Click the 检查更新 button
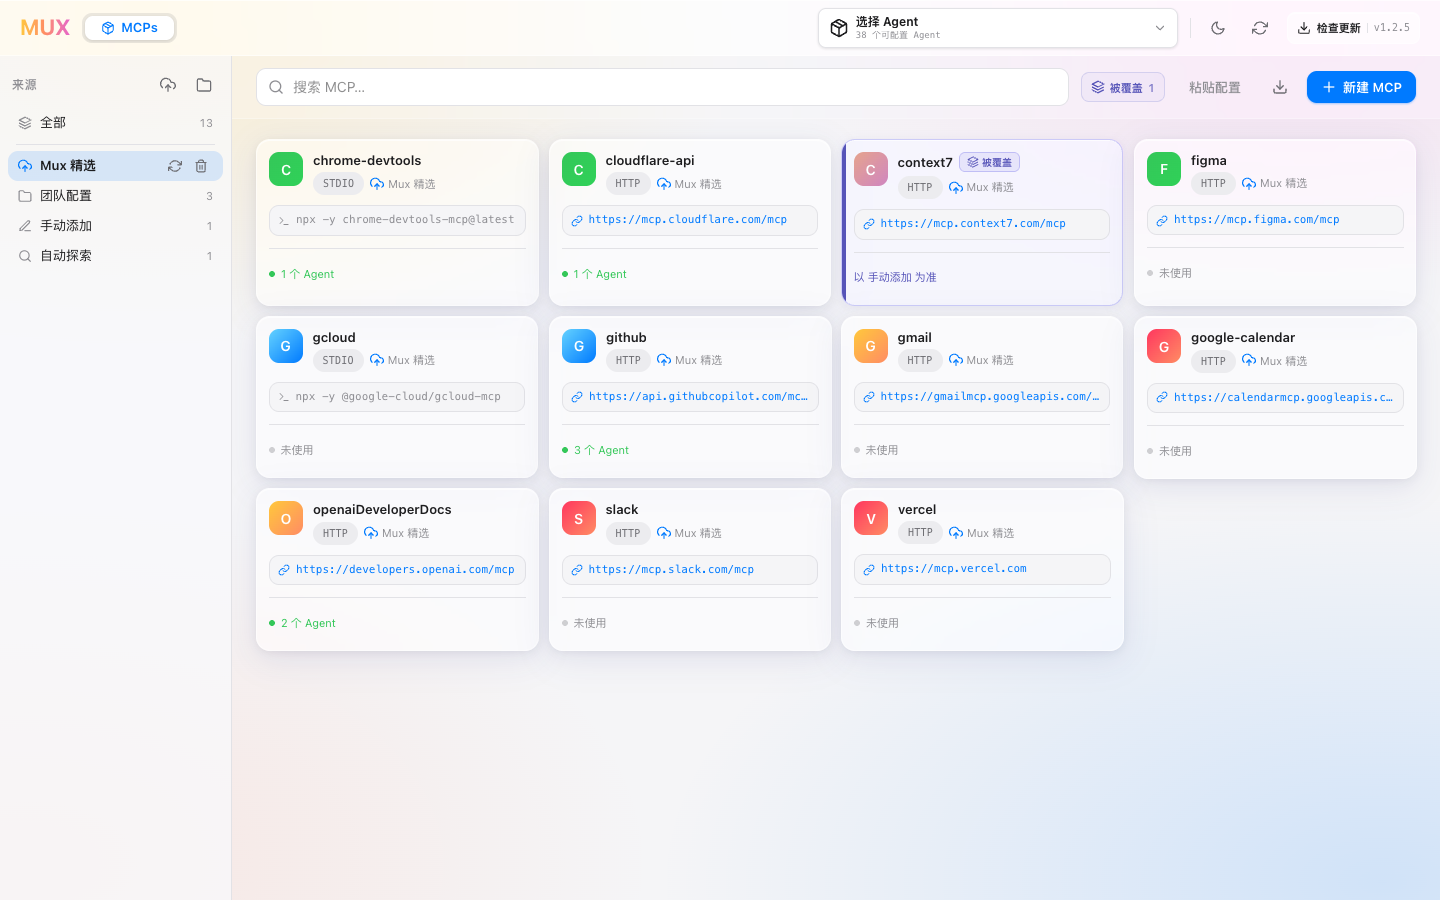This screenshot has height=900, width=1440. coord(1329,28)
